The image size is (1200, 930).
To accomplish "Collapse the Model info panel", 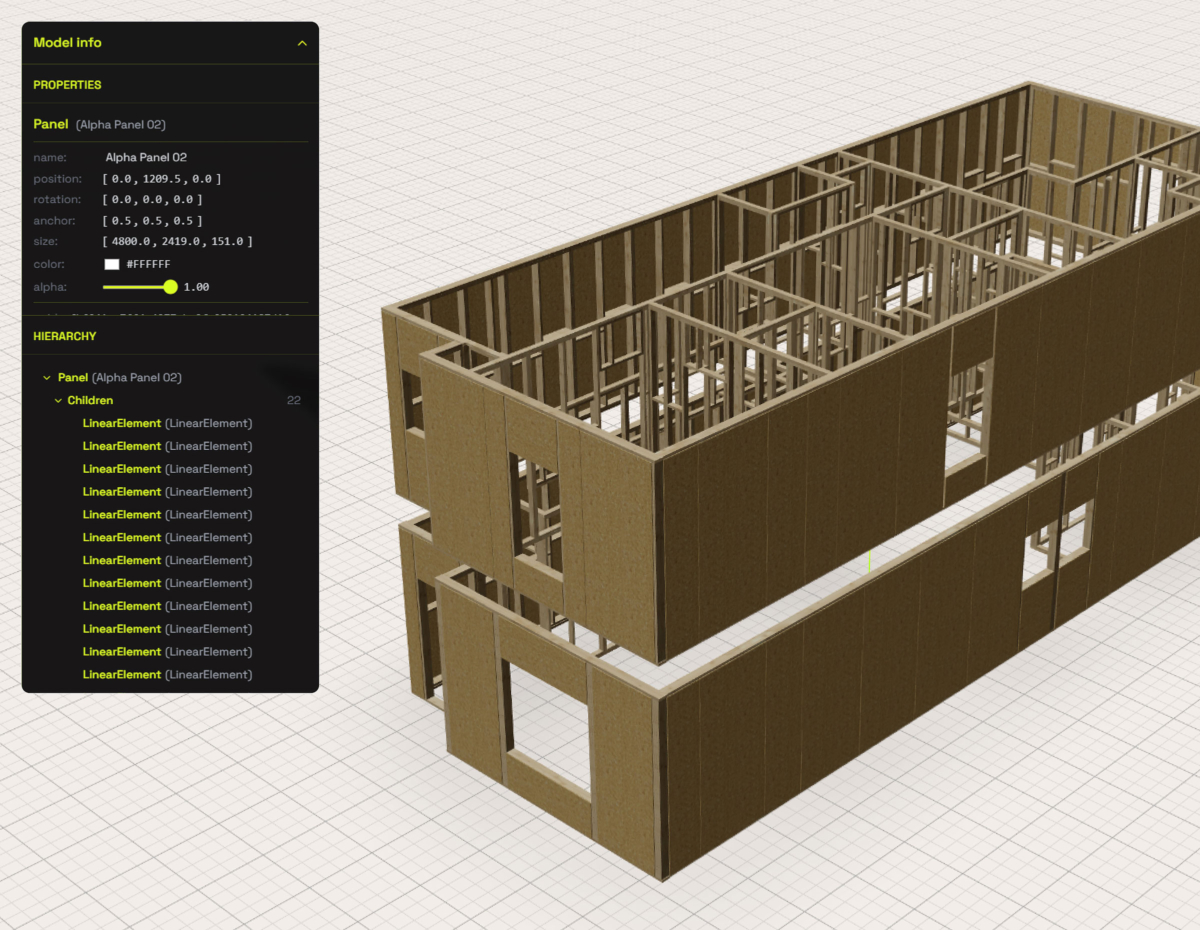I will [x=301, y=43].
